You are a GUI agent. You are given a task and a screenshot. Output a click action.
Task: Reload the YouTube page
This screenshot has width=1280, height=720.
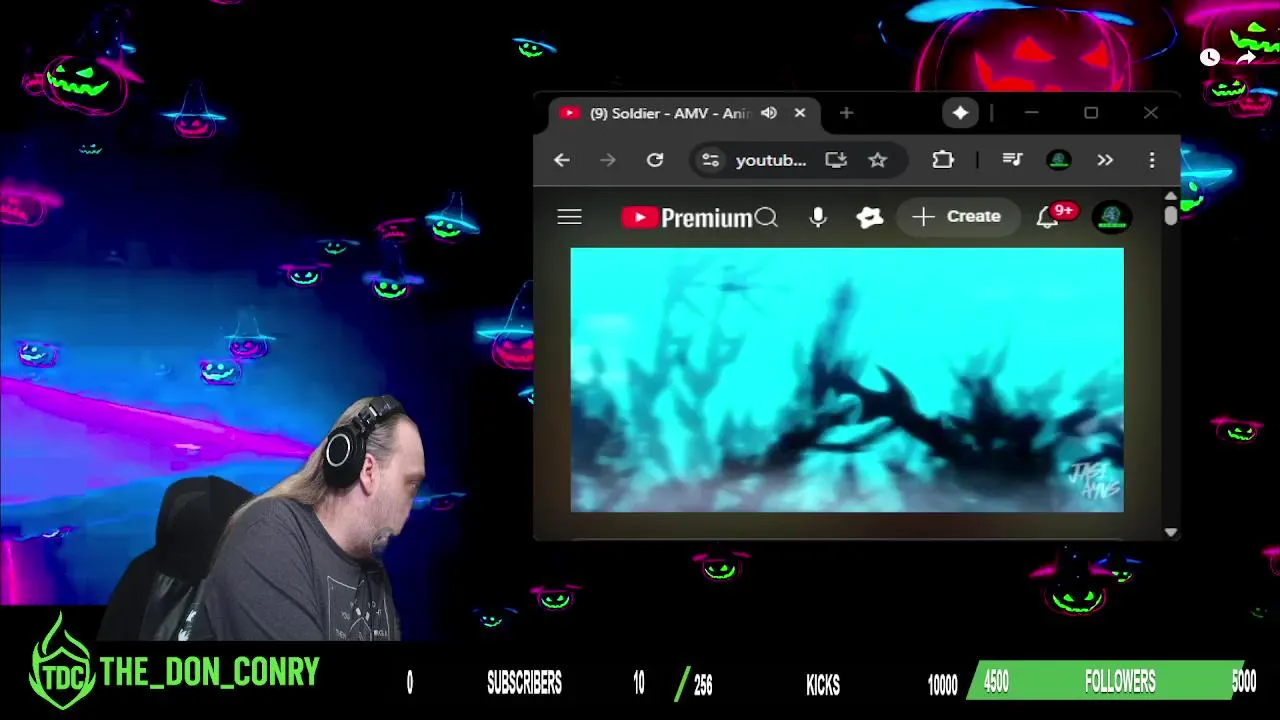(655, 160)
